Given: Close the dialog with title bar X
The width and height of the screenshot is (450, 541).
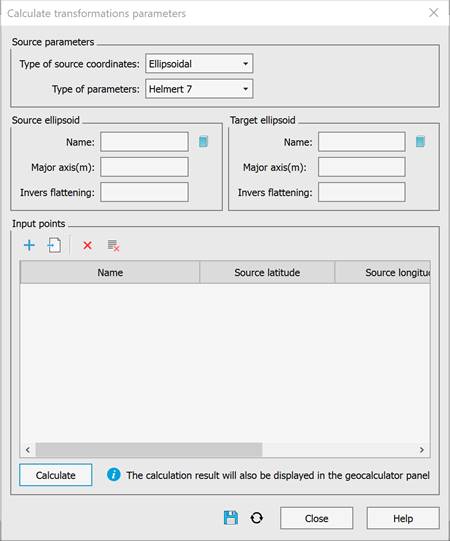Looking at the screenshot, I should 433,13.
